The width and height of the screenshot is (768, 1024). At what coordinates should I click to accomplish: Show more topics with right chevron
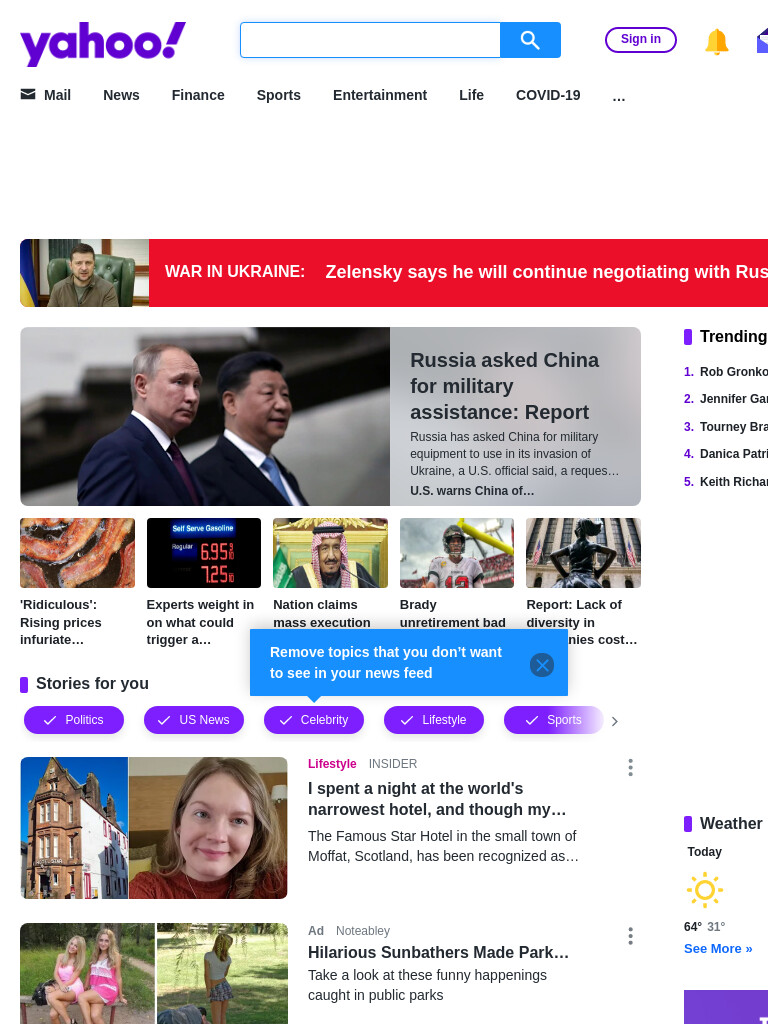(615, 721)
